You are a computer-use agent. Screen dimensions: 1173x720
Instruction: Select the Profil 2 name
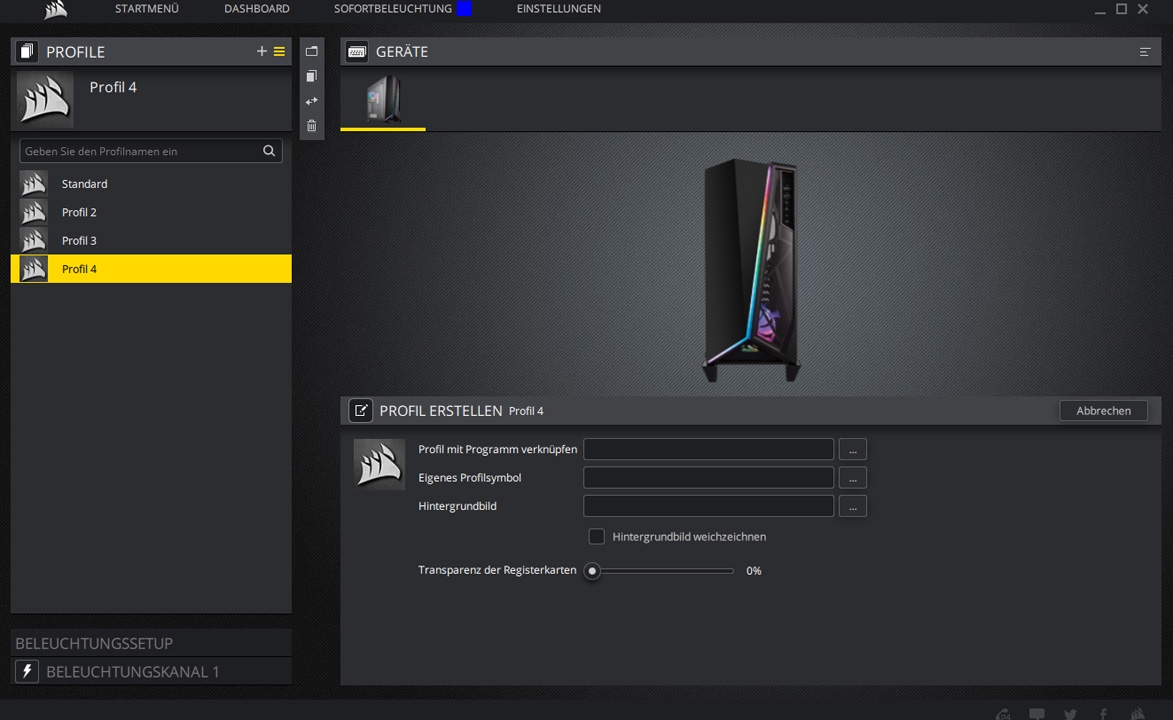coord(79,212)
